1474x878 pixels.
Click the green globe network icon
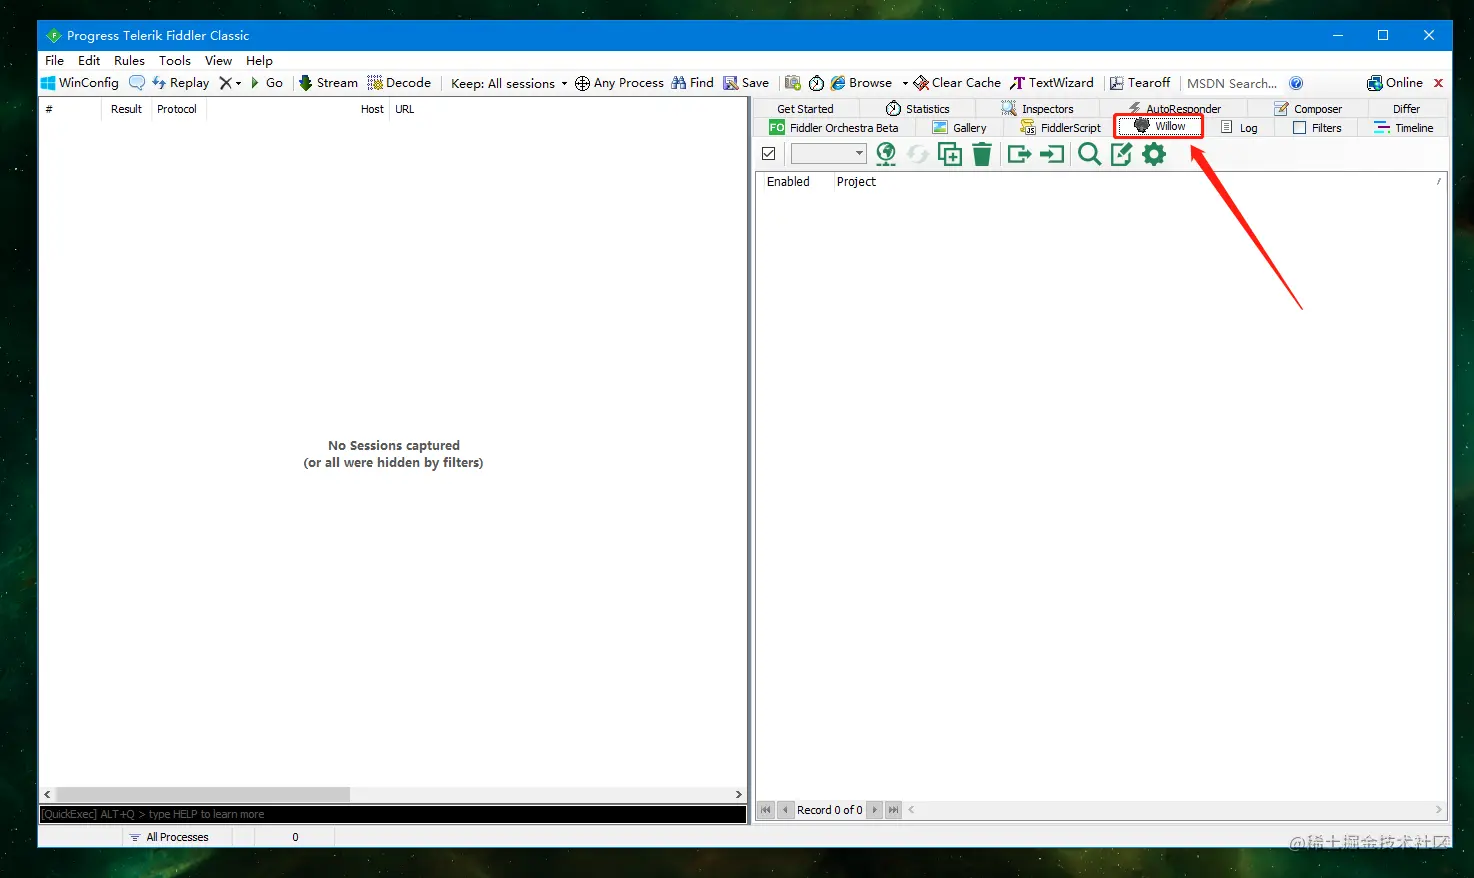pos(886,154)
